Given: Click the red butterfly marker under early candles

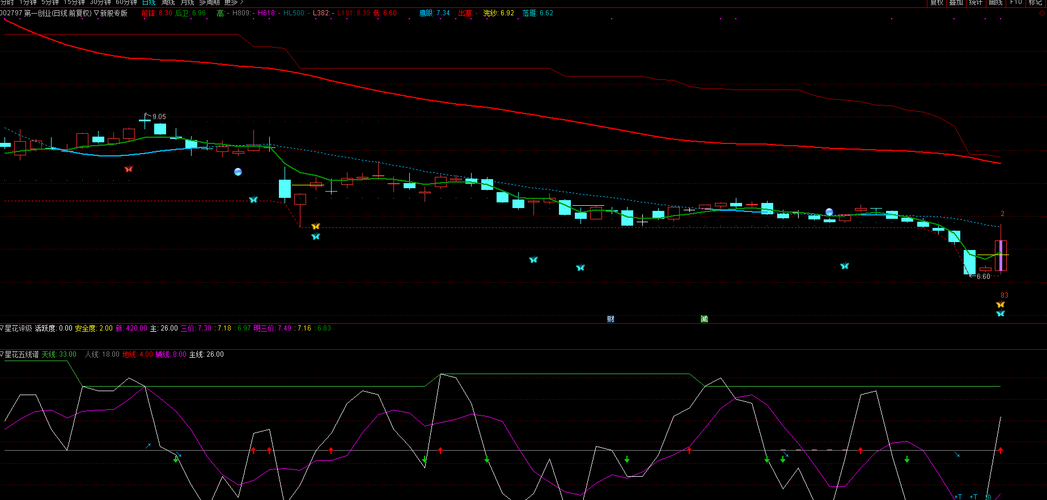Looking at the screenshot, I should pyautogui.click(x=129, y=170).
